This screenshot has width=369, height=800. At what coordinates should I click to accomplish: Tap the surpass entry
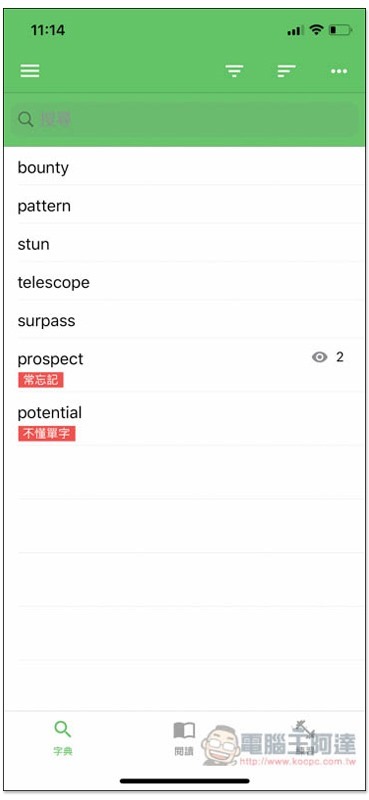184,320
